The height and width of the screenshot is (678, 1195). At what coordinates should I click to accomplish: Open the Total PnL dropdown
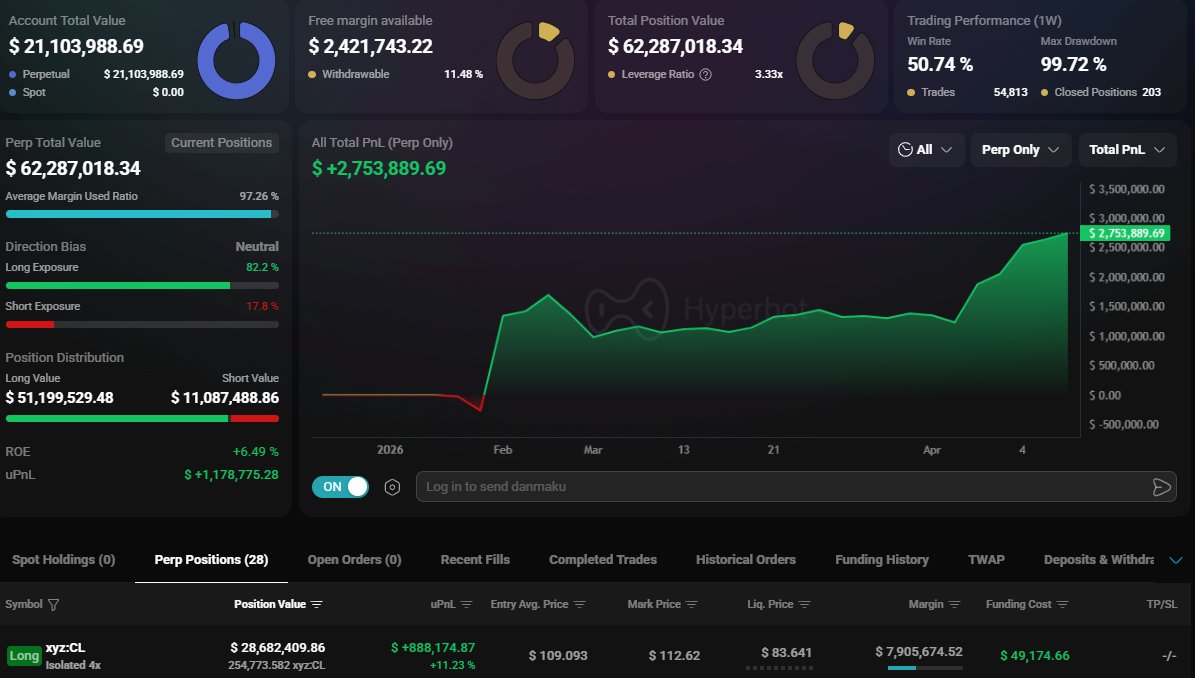click(x=1127, y=149)
